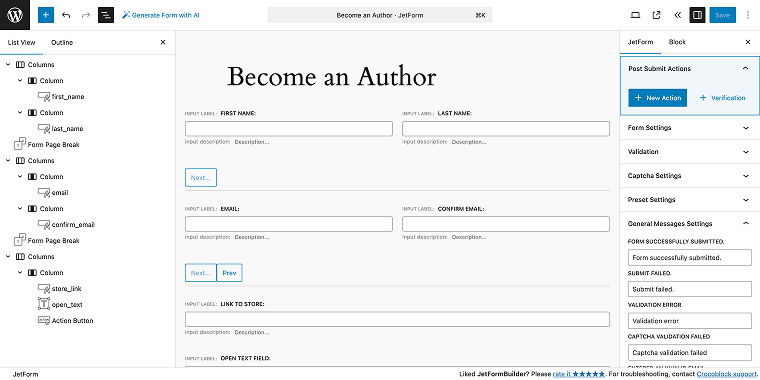
Task: Add a New Action
Action: [x=658, y=98]
